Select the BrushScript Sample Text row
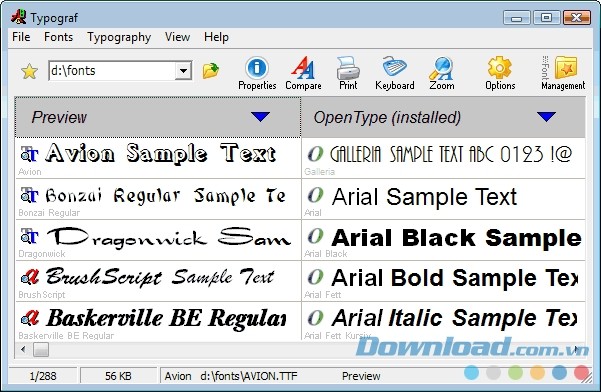601x392 pixels. click(158, 281)
